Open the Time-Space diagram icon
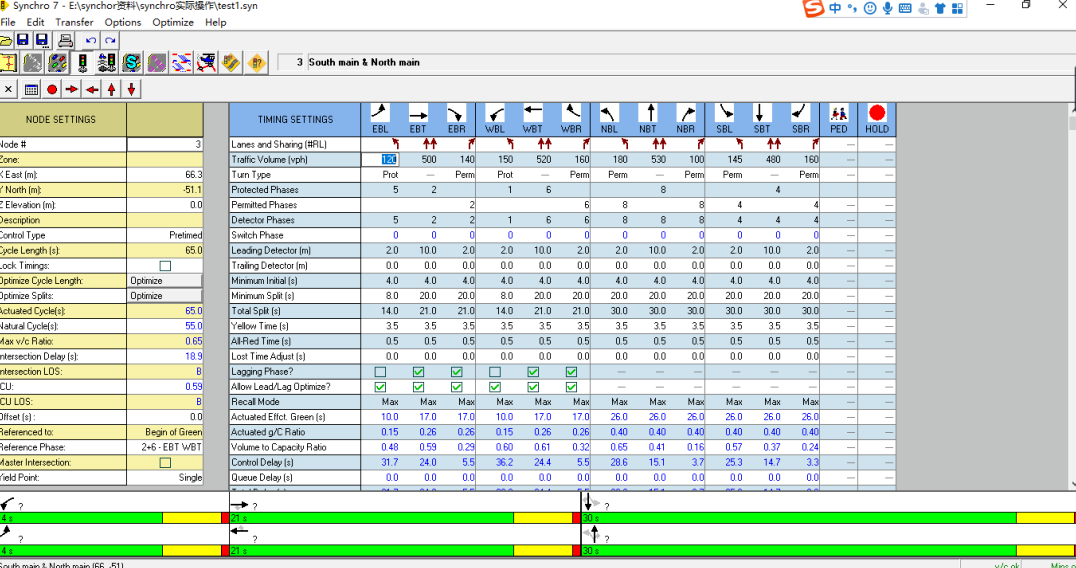Viewport: 1076px width, 568px height. [x=182, y=62]
